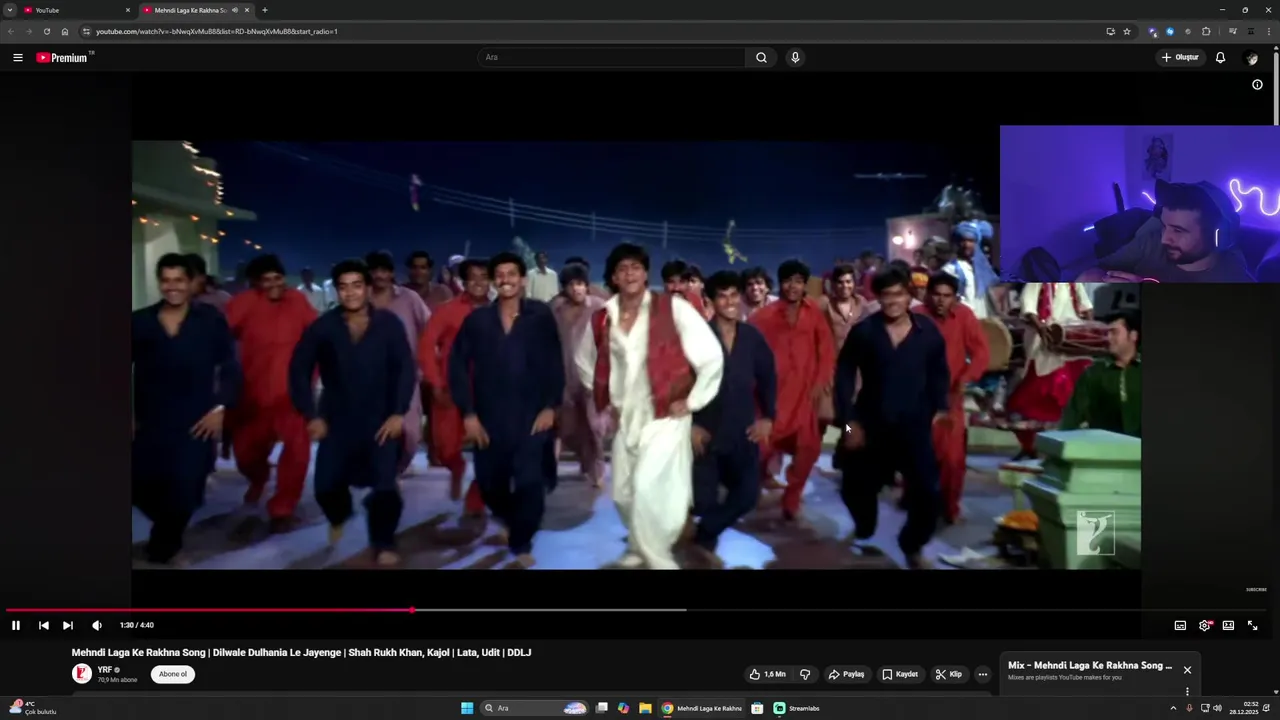The width and height of the screenshot is (1280, 720).
Task: Open the taskbar volume icon
Action: pyautogui.click(x=1217, y=708)
